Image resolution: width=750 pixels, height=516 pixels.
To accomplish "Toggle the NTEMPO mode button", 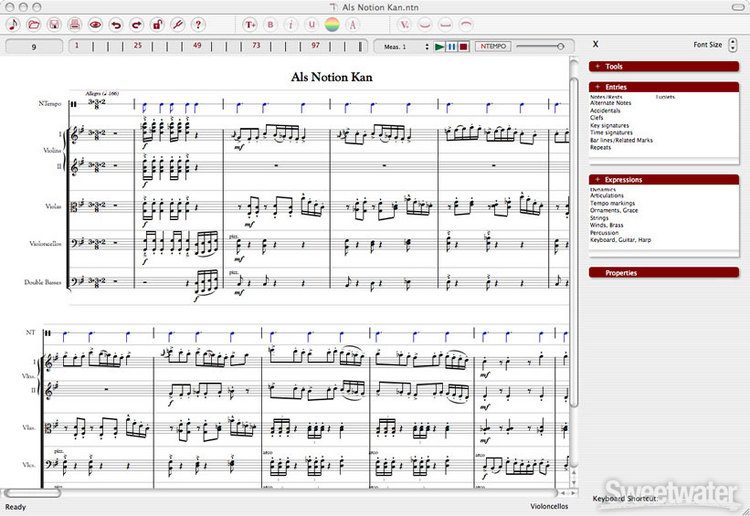I will coord(491,46).
